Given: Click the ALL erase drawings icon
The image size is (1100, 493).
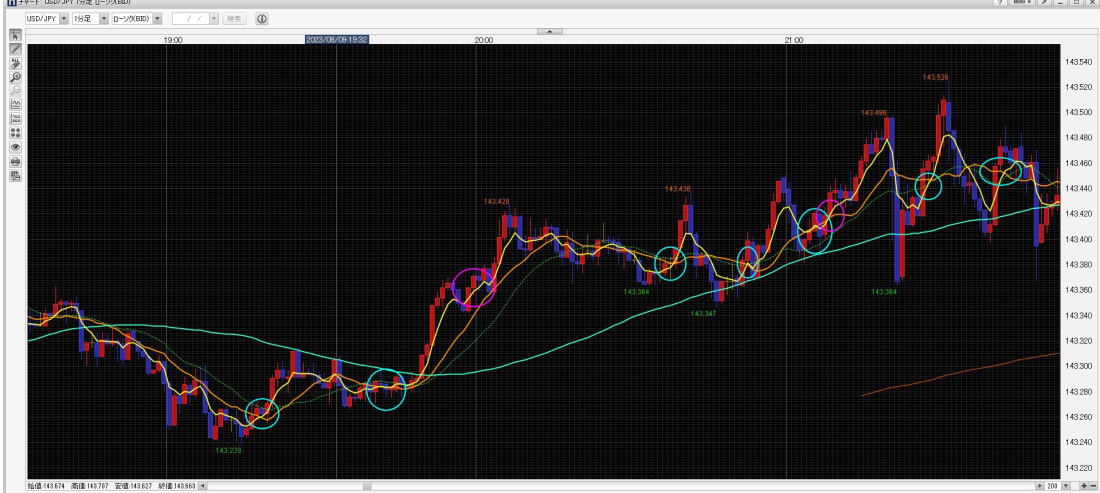Looking at the screenshot, I should 15,63.
